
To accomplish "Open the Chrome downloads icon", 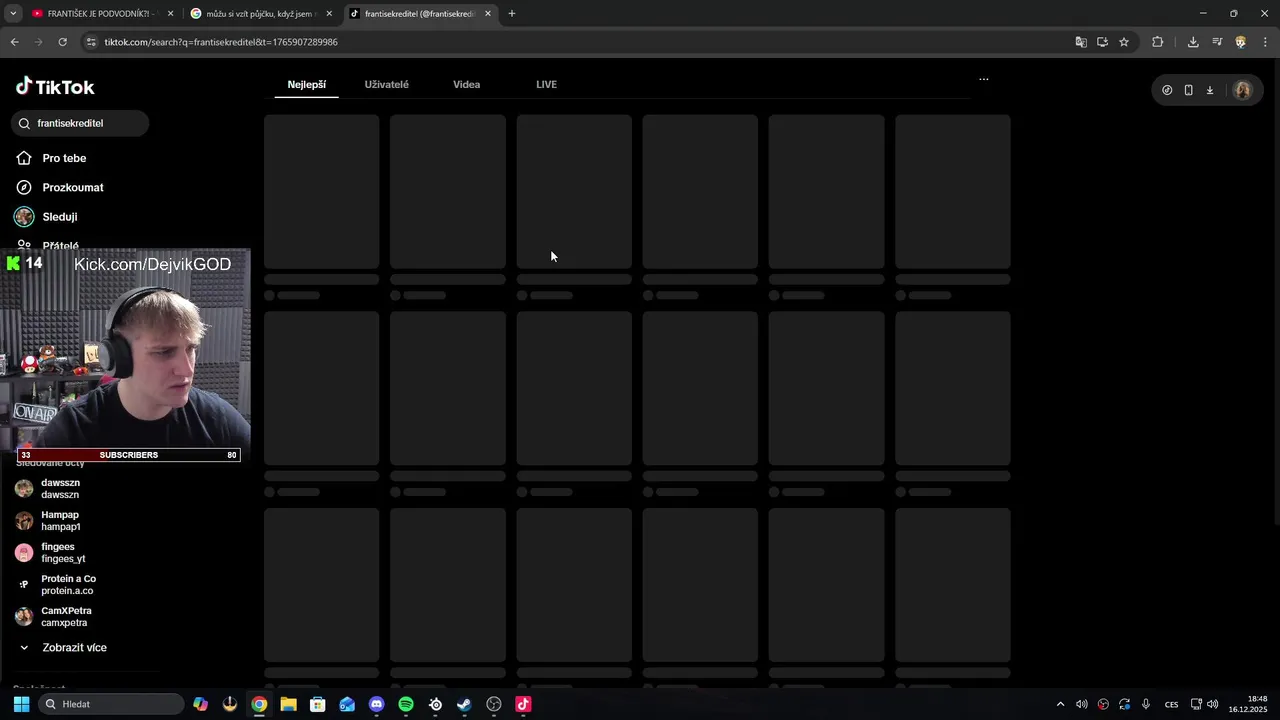I will pyautogui.click(x=1193, y=42).
